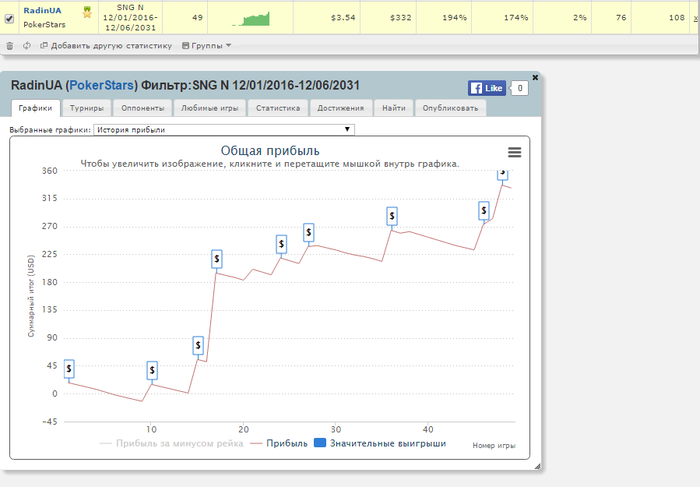
Task: Click the trash delete icon below table
Action: click(x=10, y=46)
